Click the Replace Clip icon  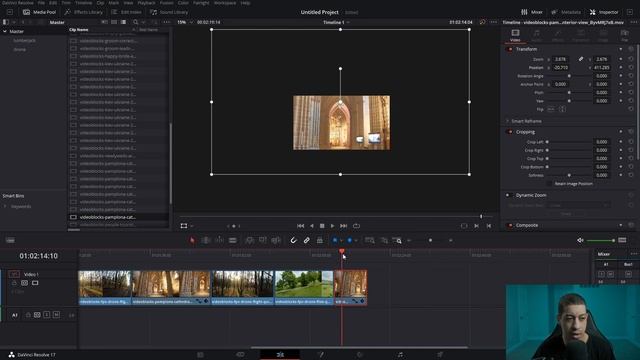click(276, 240)
